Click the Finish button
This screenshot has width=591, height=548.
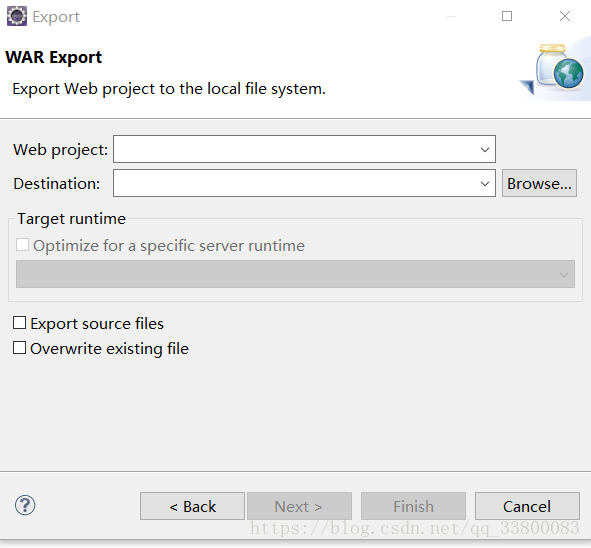tap(413, 506)
